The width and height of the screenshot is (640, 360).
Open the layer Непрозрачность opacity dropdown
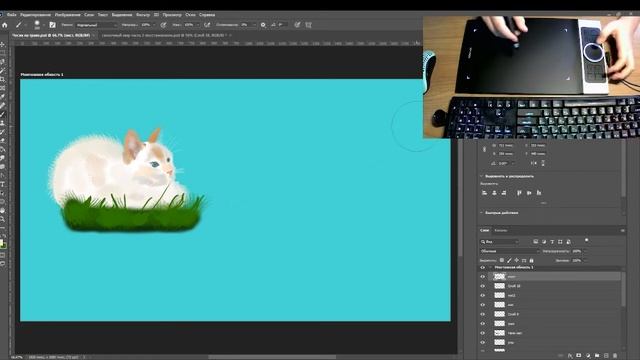(x=584, y=251)
